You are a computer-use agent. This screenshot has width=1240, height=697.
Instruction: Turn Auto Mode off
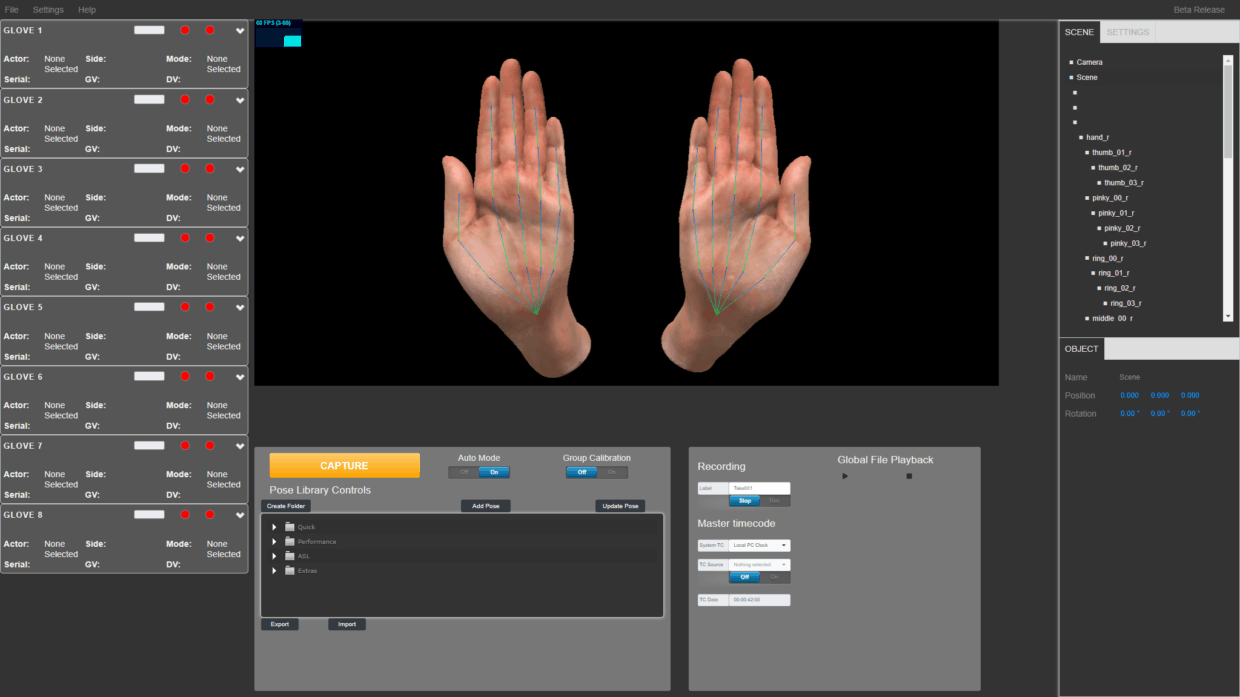(x=464, y=472)
